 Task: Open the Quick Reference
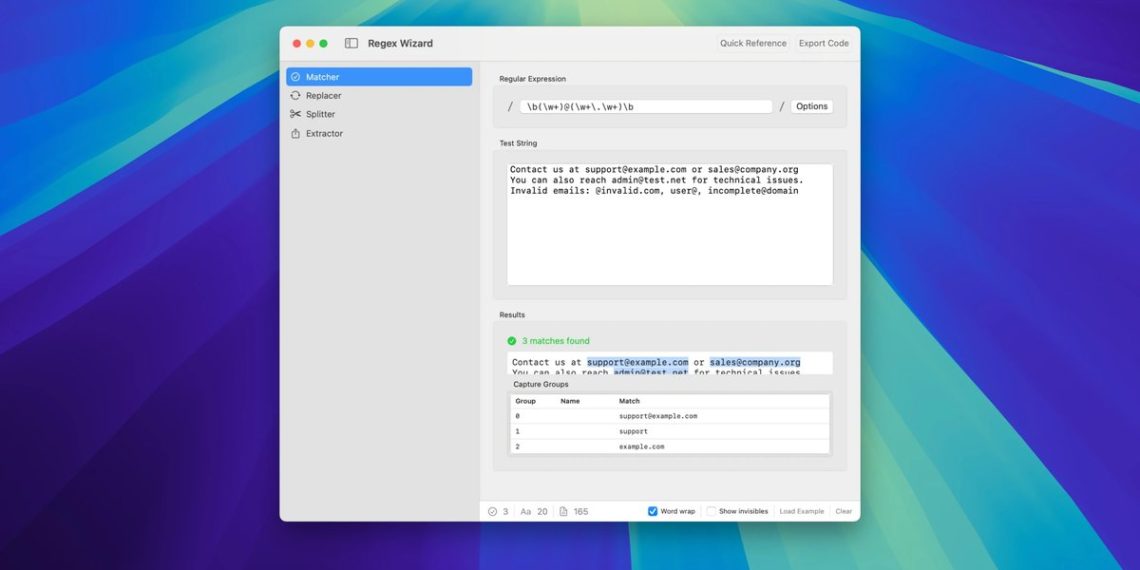pyautogui.click(x=752, y=43)
